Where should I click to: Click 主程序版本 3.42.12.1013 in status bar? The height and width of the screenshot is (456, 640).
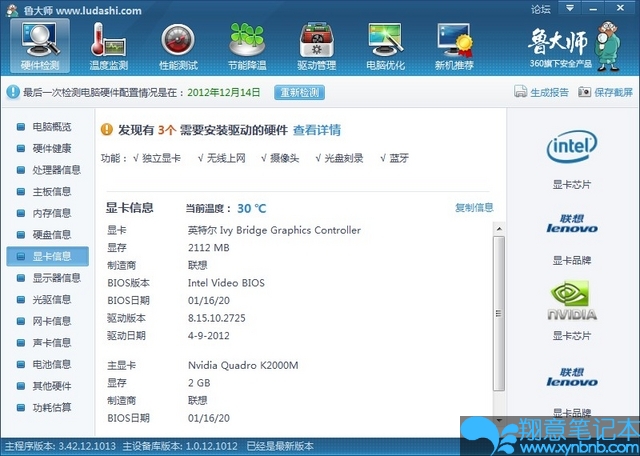pyautogui.click(x=60, y=446)
